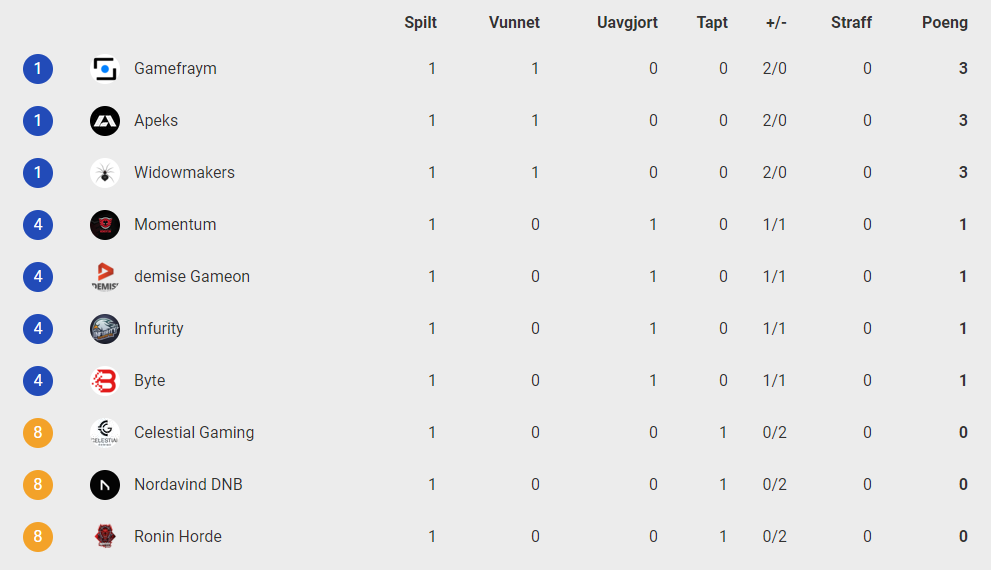Screen dimensions: 991x570
Task: Open the Ronin Horde logo
Action: [105, 537]
